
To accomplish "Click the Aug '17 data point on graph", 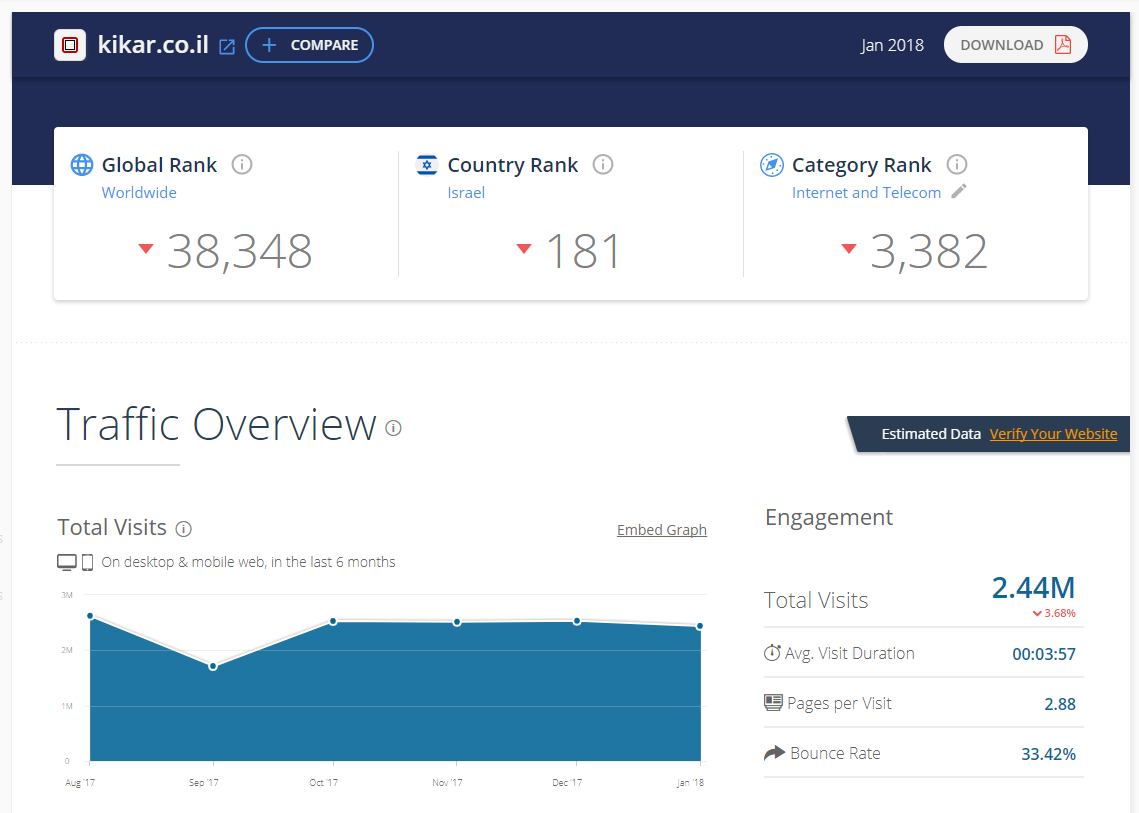I will 90,616.
